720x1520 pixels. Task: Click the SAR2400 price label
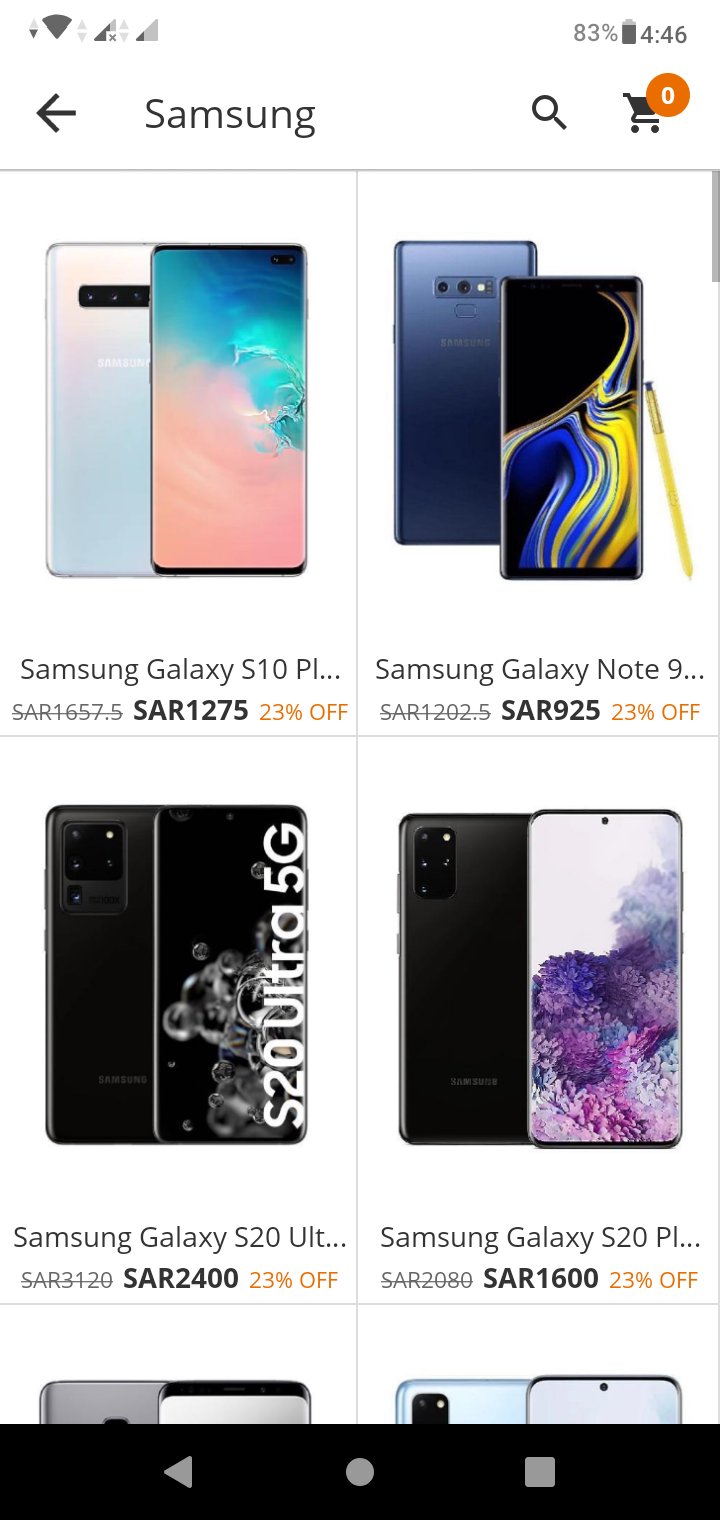(181, 1278)
